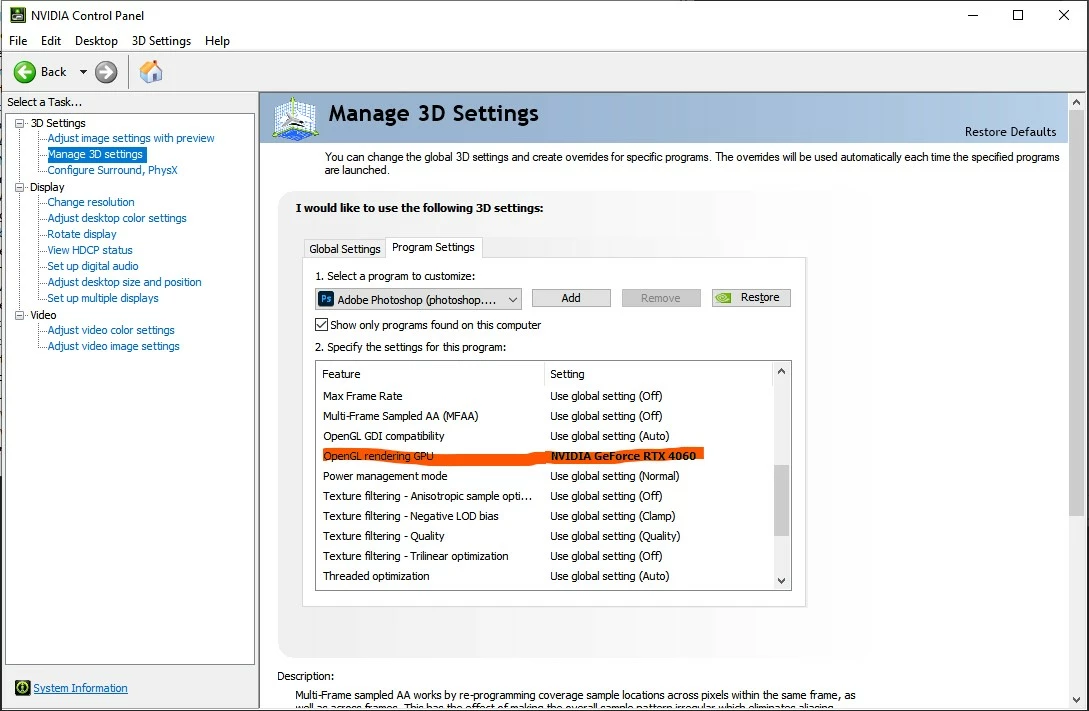Open Back history dropdown arrow
The image size is (1089, 711).
[83, 72]
